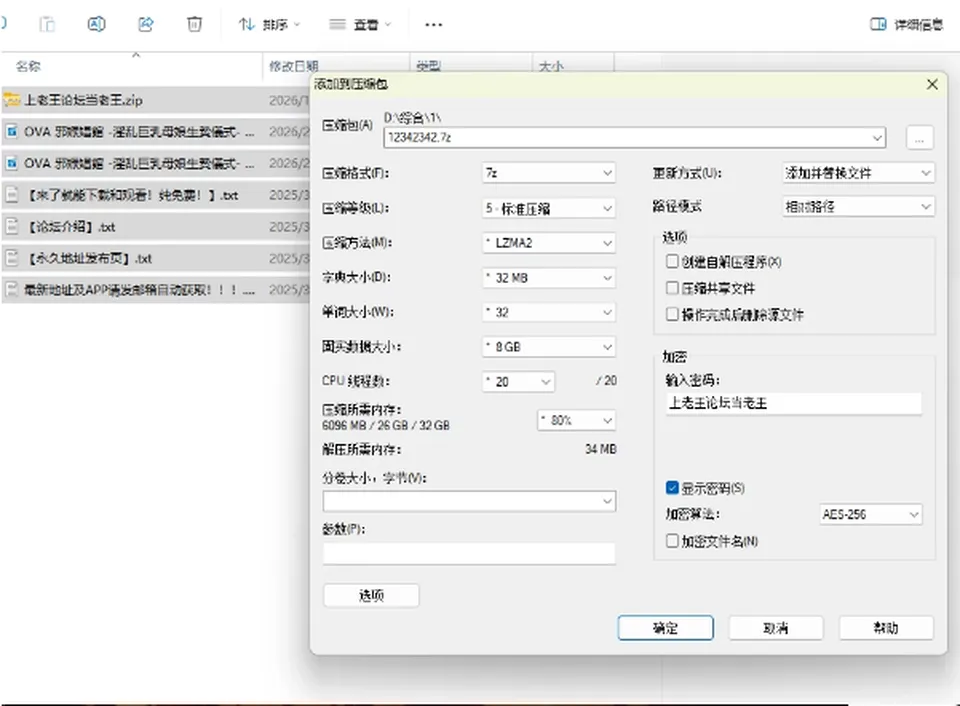Toggle the 详细信息 details pane
The width and height of the screenshot is (960, 706).
tap(907, 24)
